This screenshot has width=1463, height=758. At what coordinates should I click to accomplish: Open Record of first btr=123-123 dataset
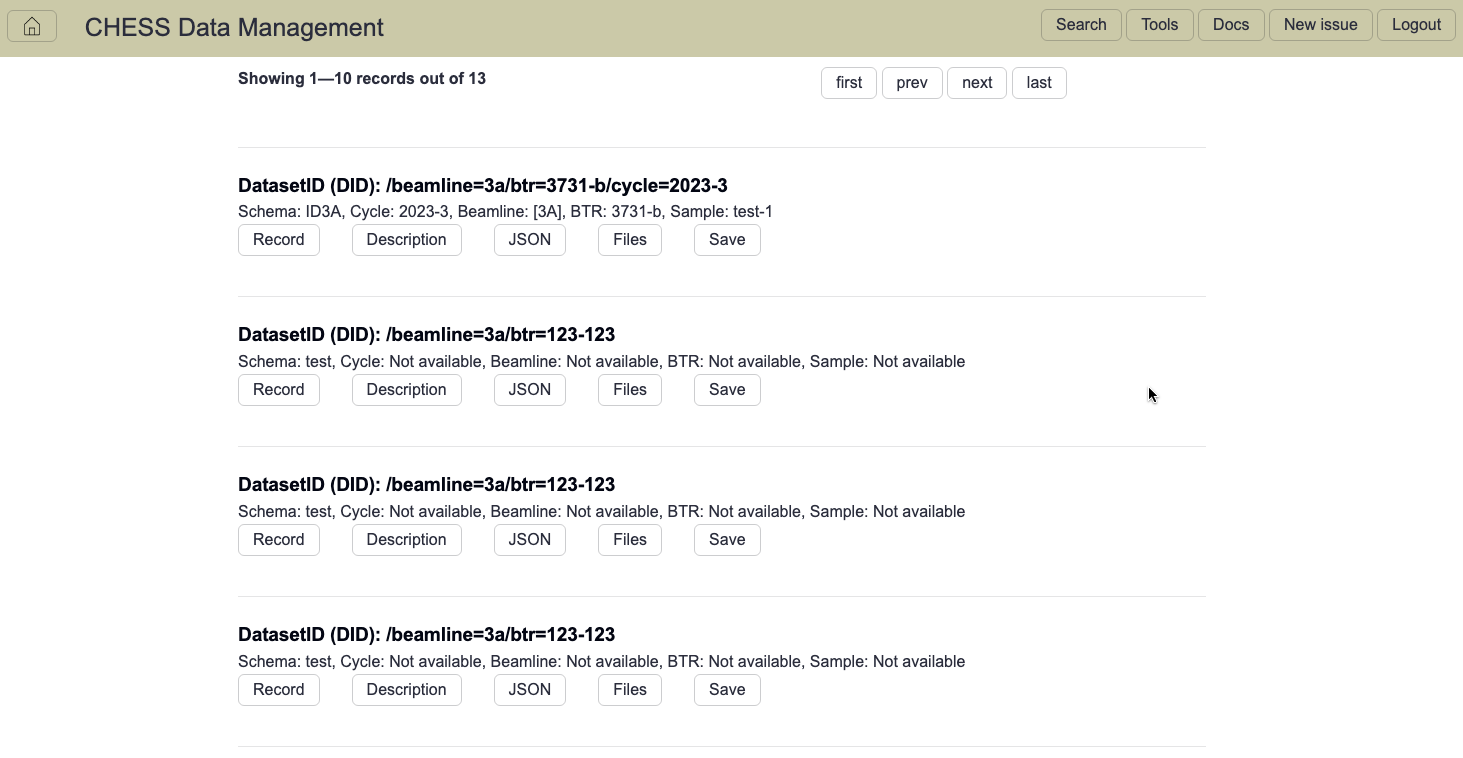[x=279, y=390]
